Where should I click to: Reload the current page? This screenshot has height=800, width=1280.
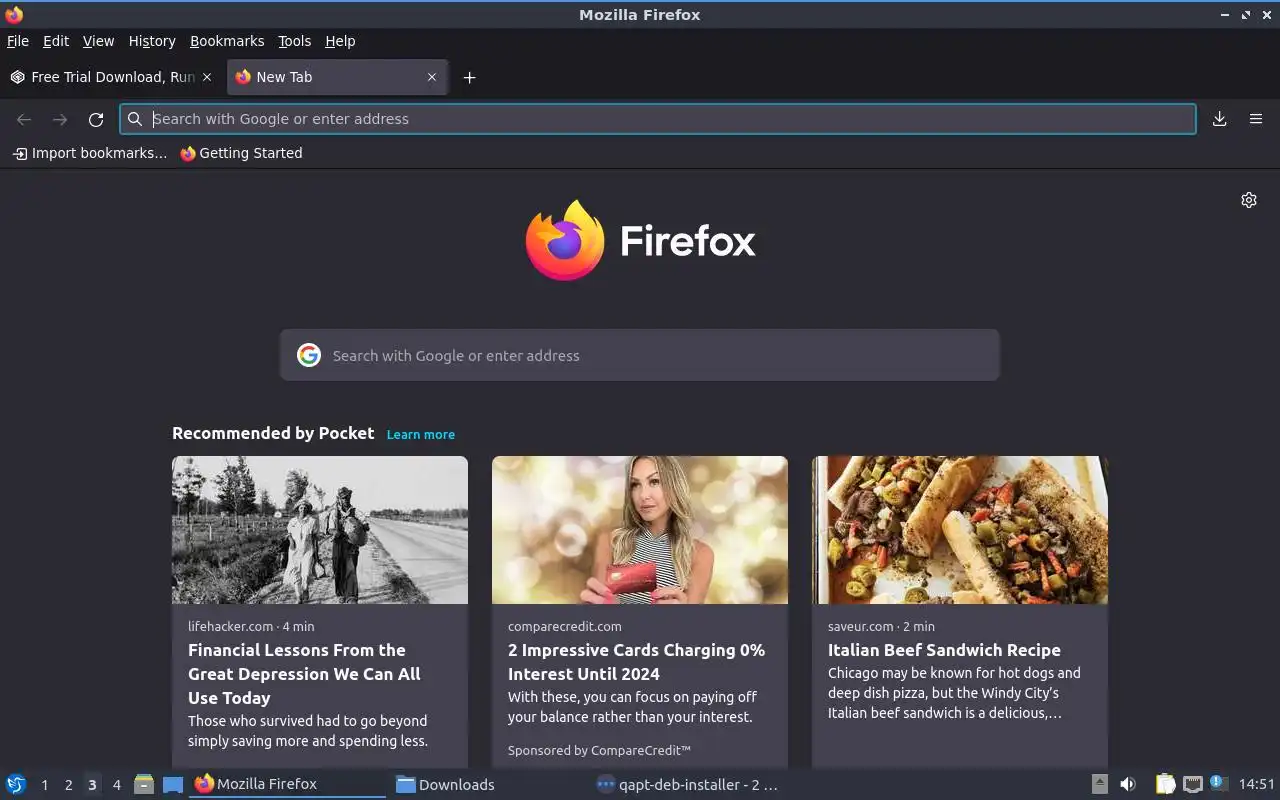point(96,119)
